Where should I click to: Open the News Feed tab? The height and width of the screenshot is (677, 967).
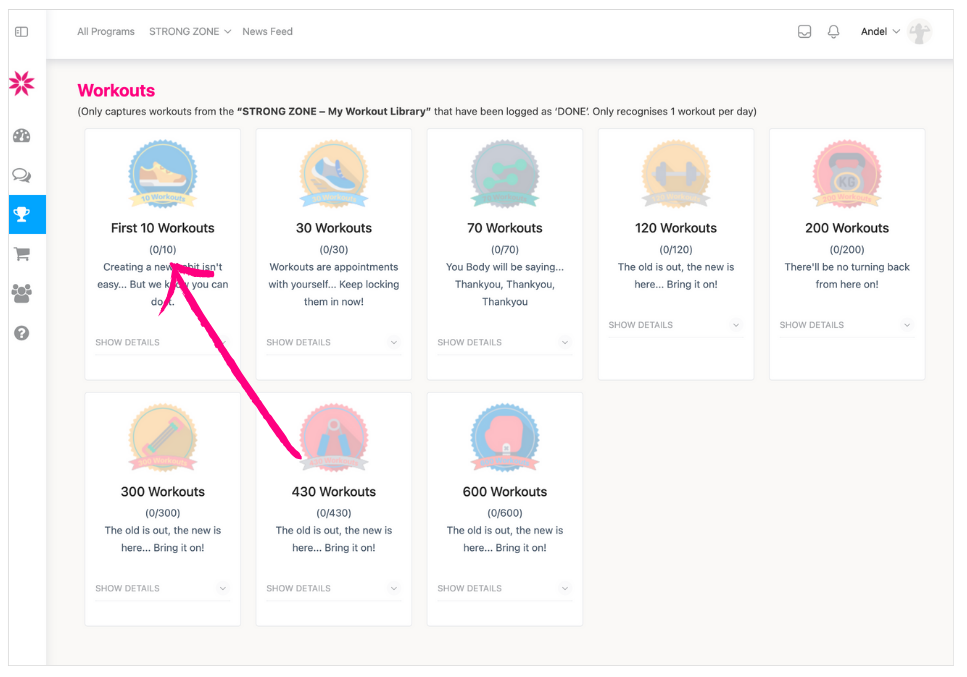267,32
